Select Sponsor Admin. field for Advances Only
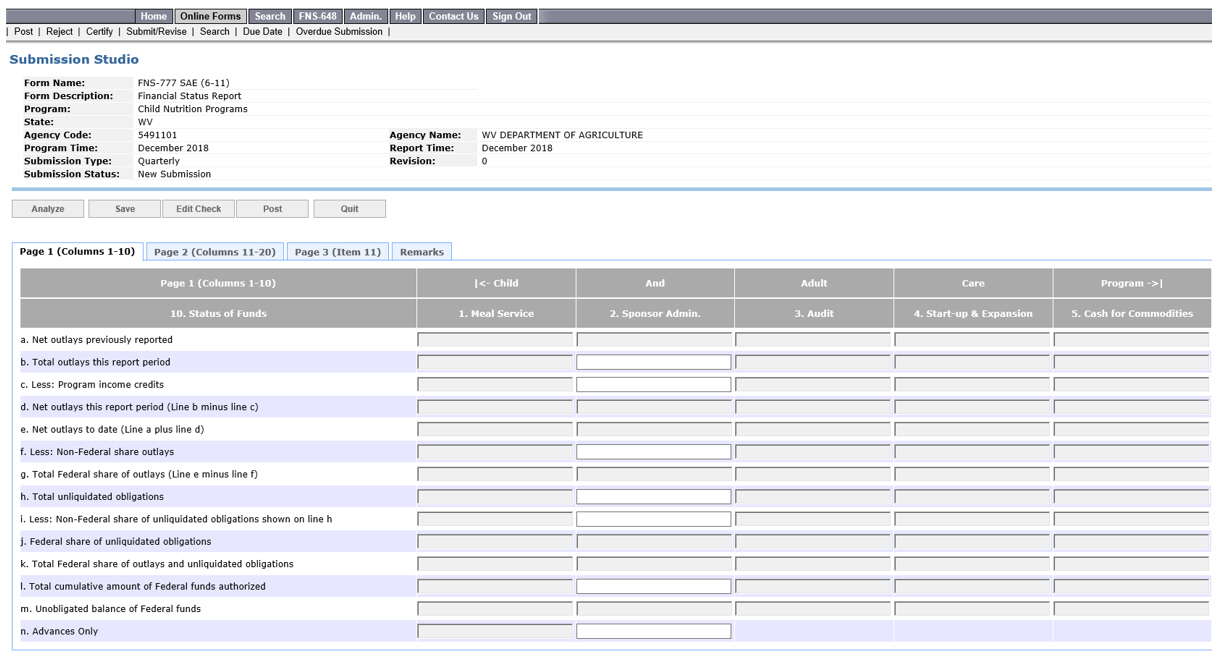Image resolution: width=1217 pixels, height=657 pixels. point(653,631)
